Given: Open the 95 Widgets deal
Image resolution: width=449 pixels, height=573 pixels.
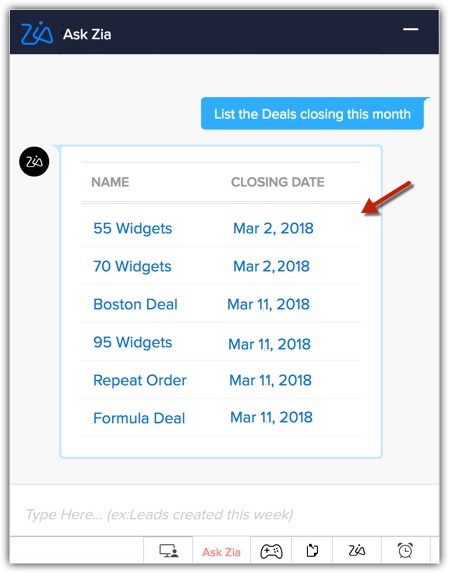Looking at the screenshot, I should pyautogui.click(x=132, y=342).
